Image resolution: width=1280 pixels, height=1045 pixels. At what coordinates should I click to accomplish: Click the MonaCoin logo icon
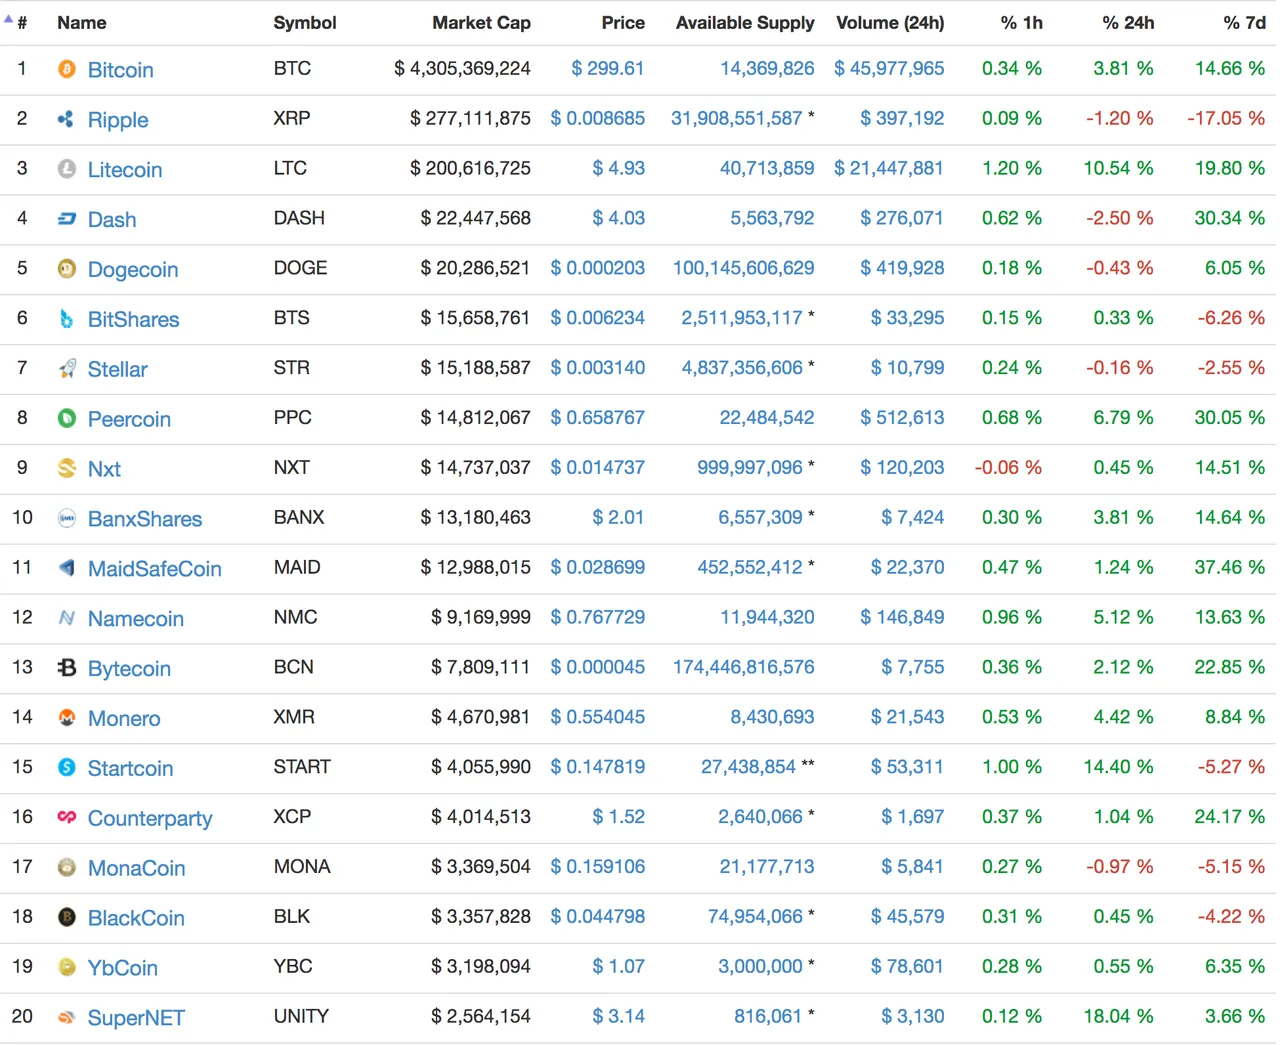[67, 867]
